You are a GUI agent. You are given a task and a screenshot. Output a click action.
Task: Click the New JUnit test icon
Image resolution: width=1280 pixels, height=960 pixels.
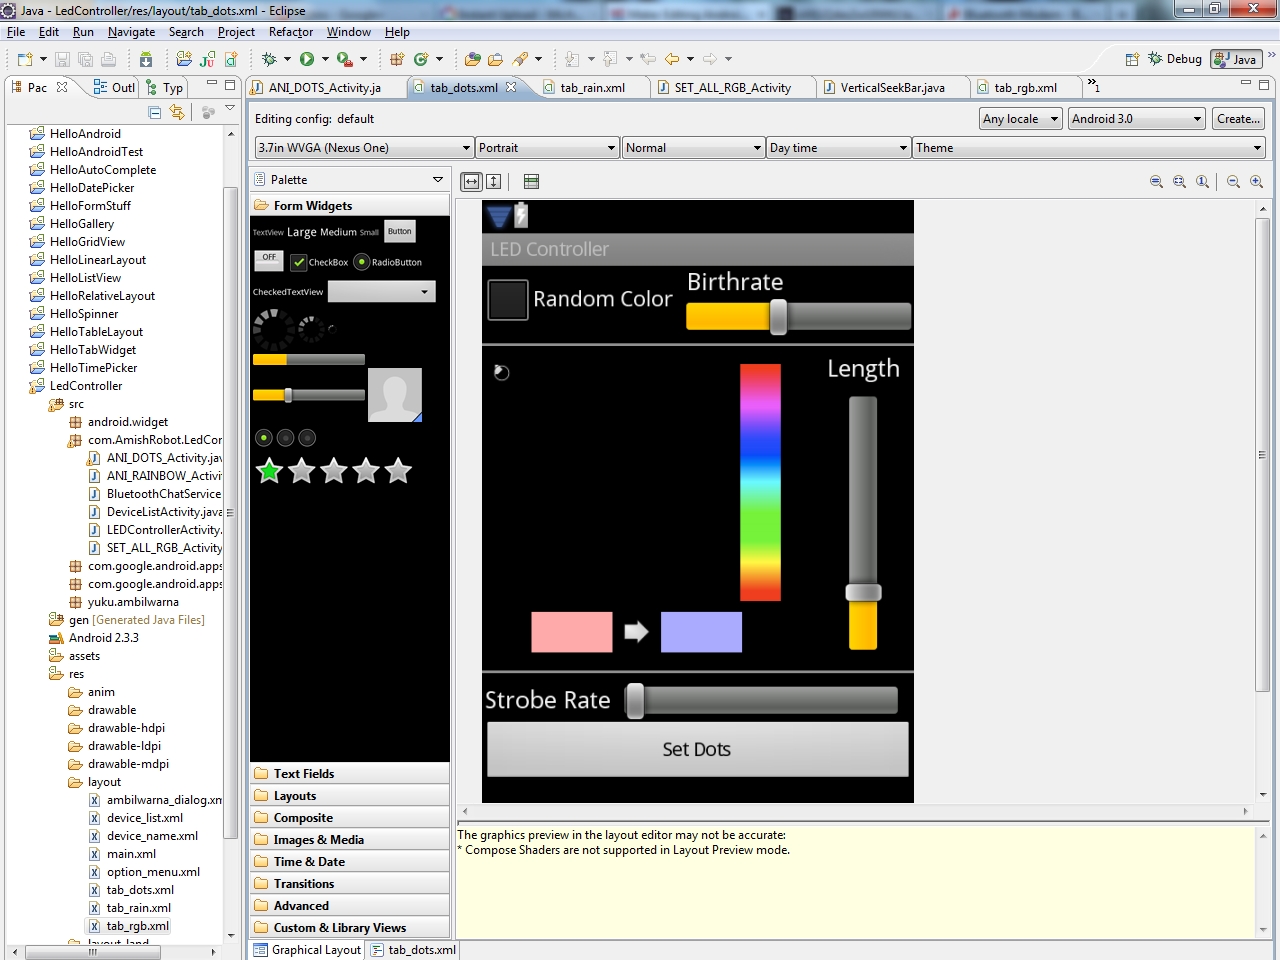click(x=208, y=59)
